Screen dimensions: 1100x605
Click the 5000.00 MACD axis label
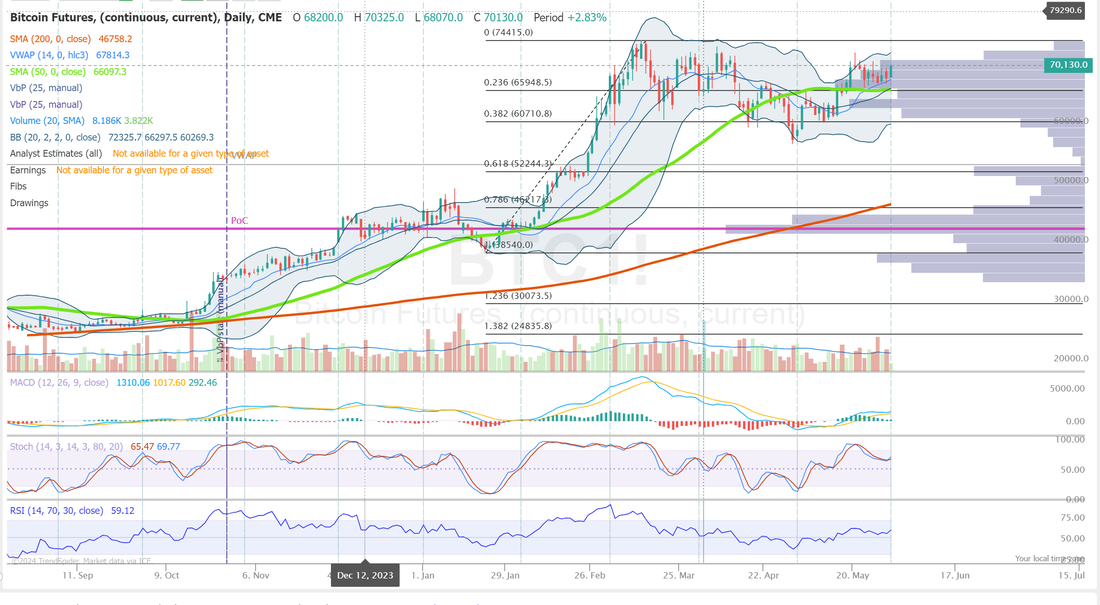(1067, 388)
